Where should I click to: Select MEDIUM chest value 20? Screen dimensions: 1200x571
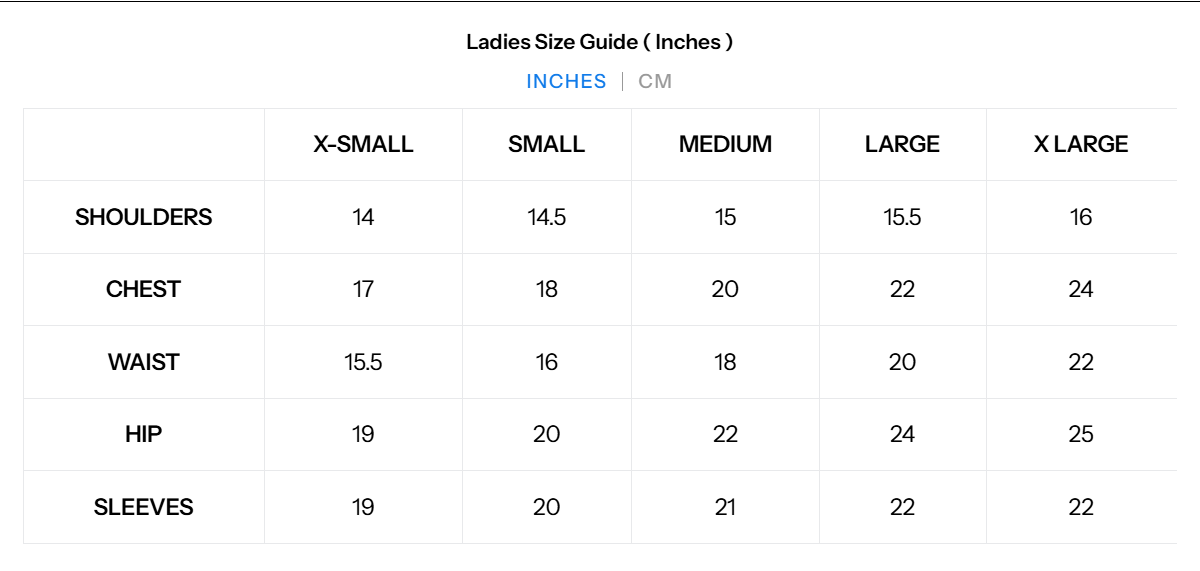click(725, 289)
